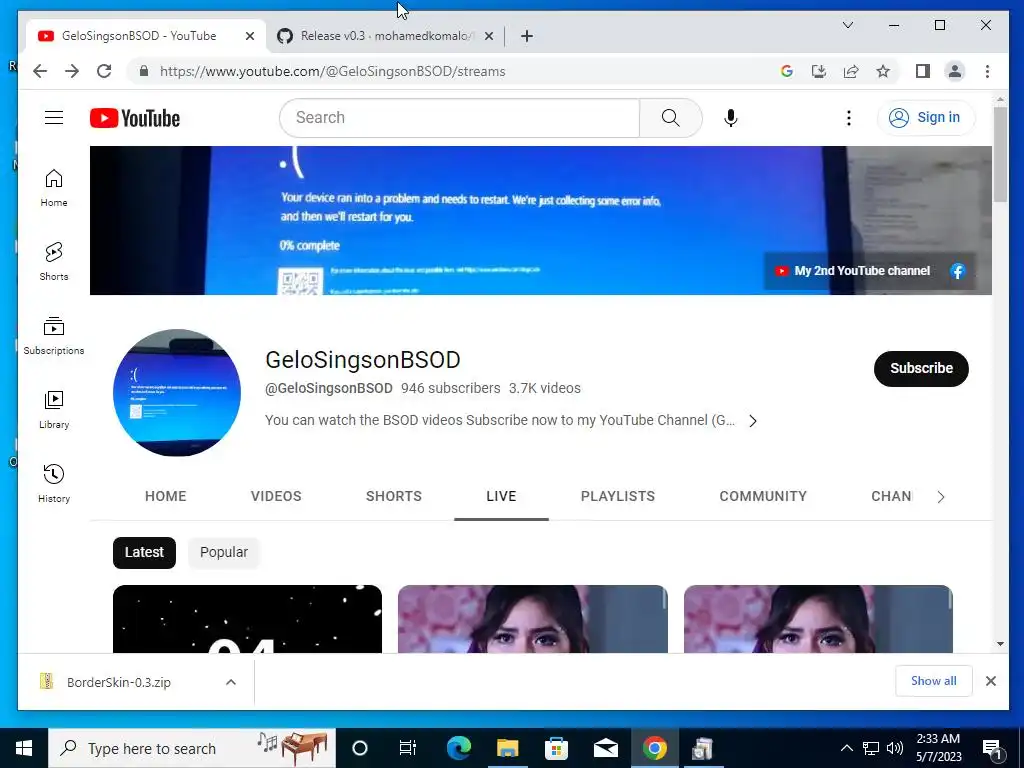Open the channel COMMUNITY tab
This screenshot has width=1024, height=768.
point(763,496)
